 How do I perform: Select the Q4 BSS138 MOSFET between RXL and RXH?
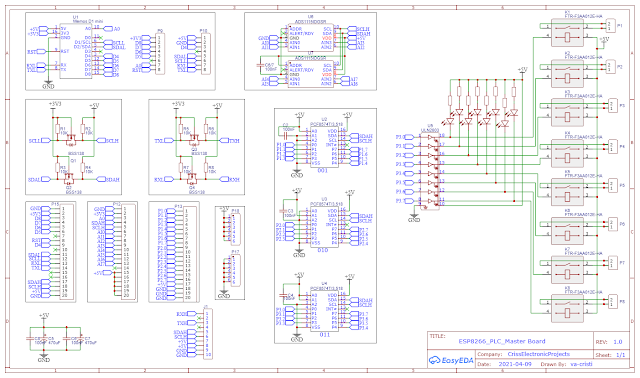(x=191, y=179)
